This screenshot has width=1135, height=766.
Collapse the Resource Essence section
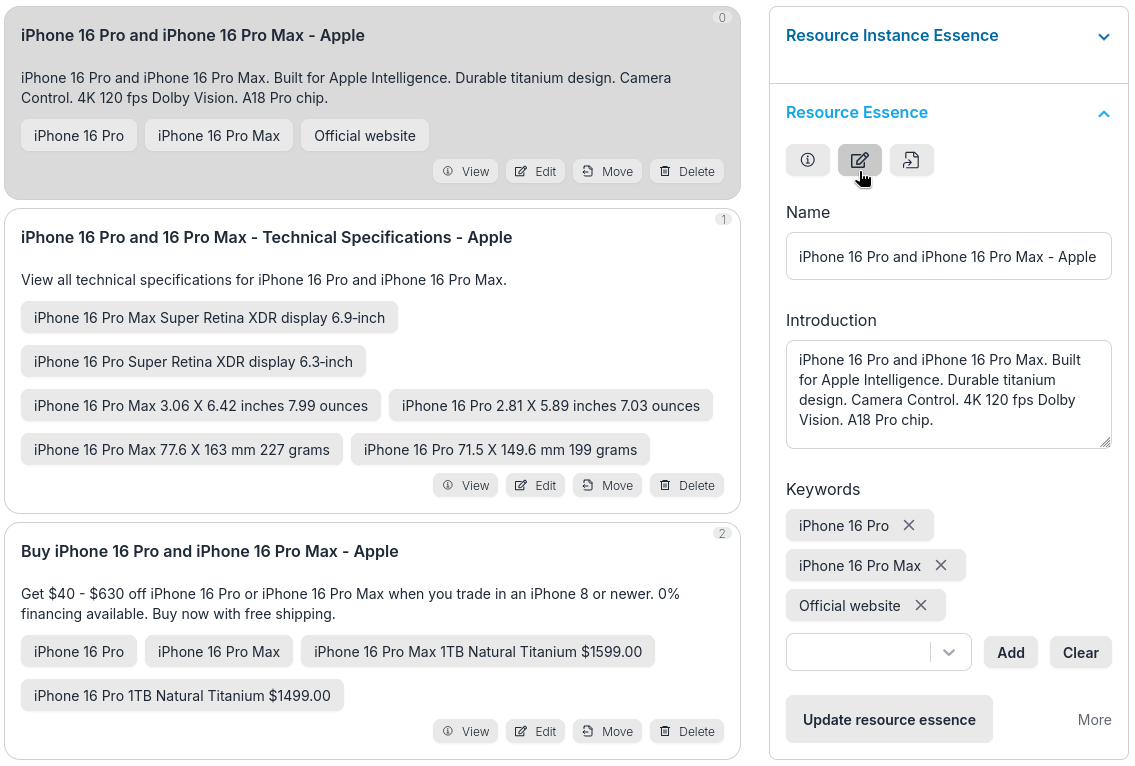click(x=1104, y=113)
